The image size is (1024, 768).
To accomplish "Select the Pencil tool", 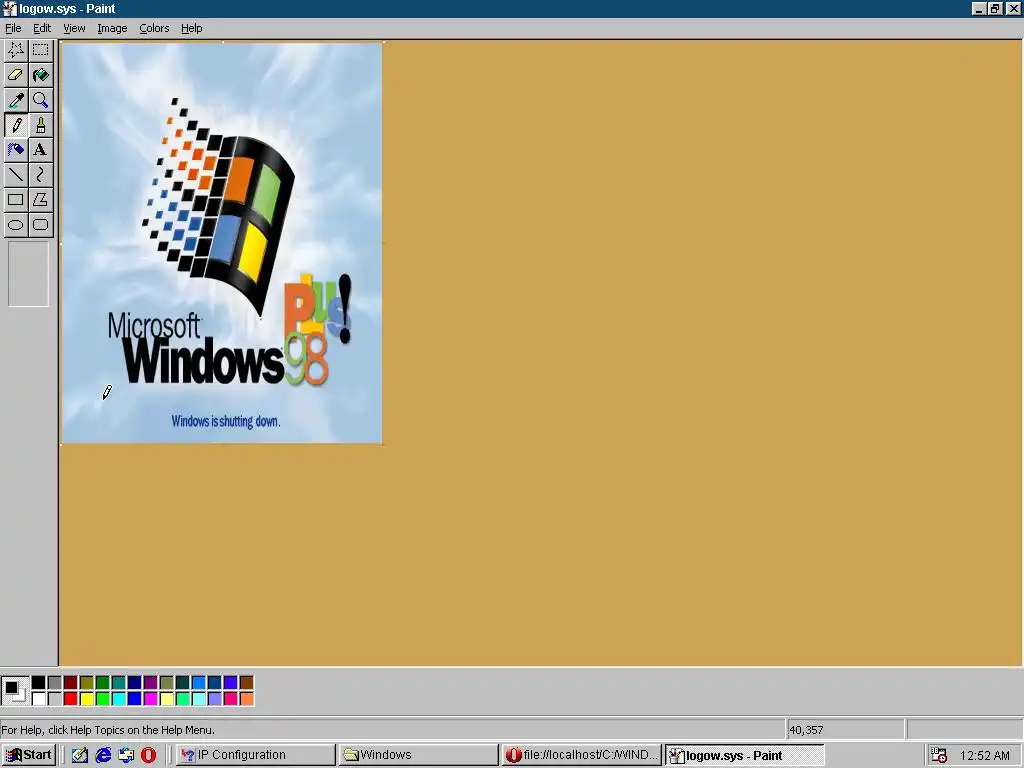I will [x=16, y=125].
